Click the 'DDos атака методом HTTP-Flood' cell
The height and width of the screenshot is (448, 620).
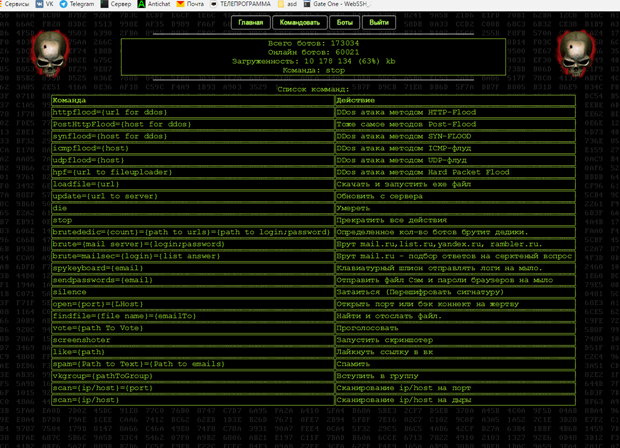(x=455, y=112)
